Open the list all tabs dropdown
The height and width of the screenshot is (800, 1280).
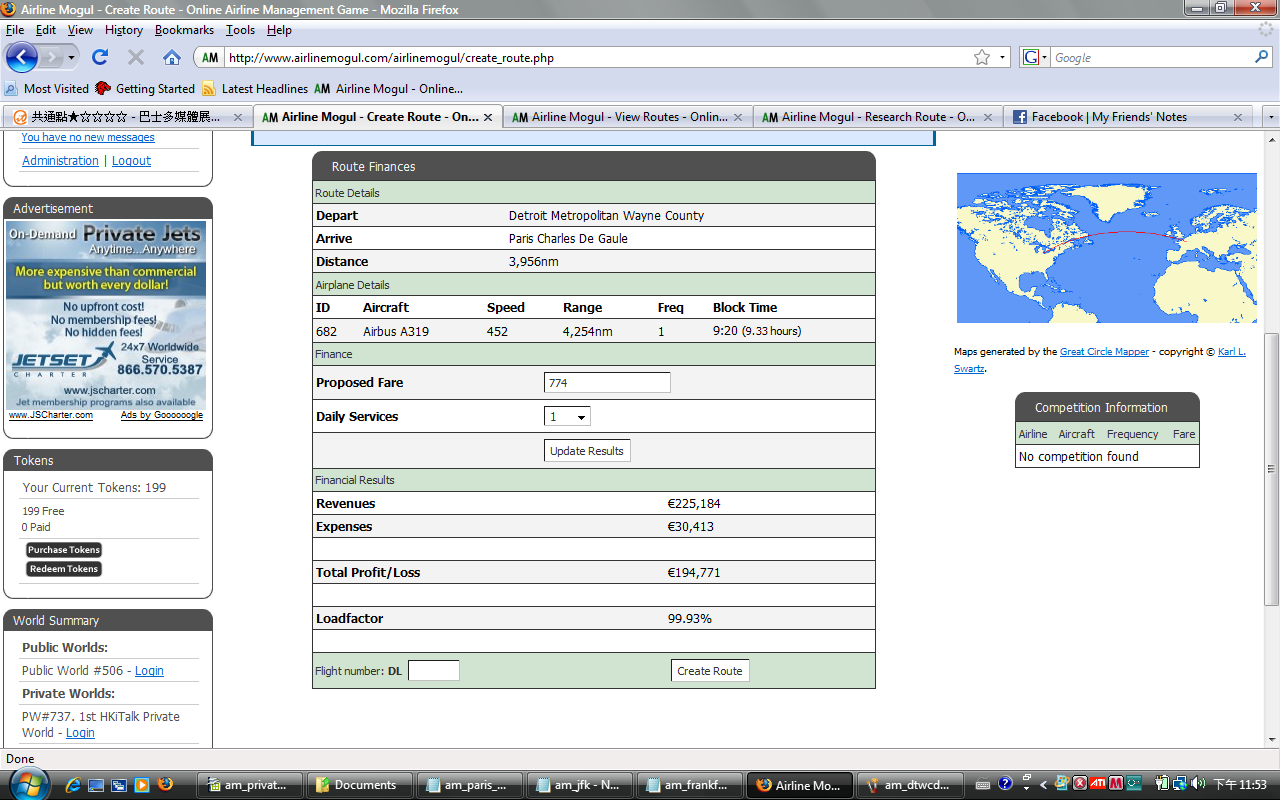[1271, 117]
